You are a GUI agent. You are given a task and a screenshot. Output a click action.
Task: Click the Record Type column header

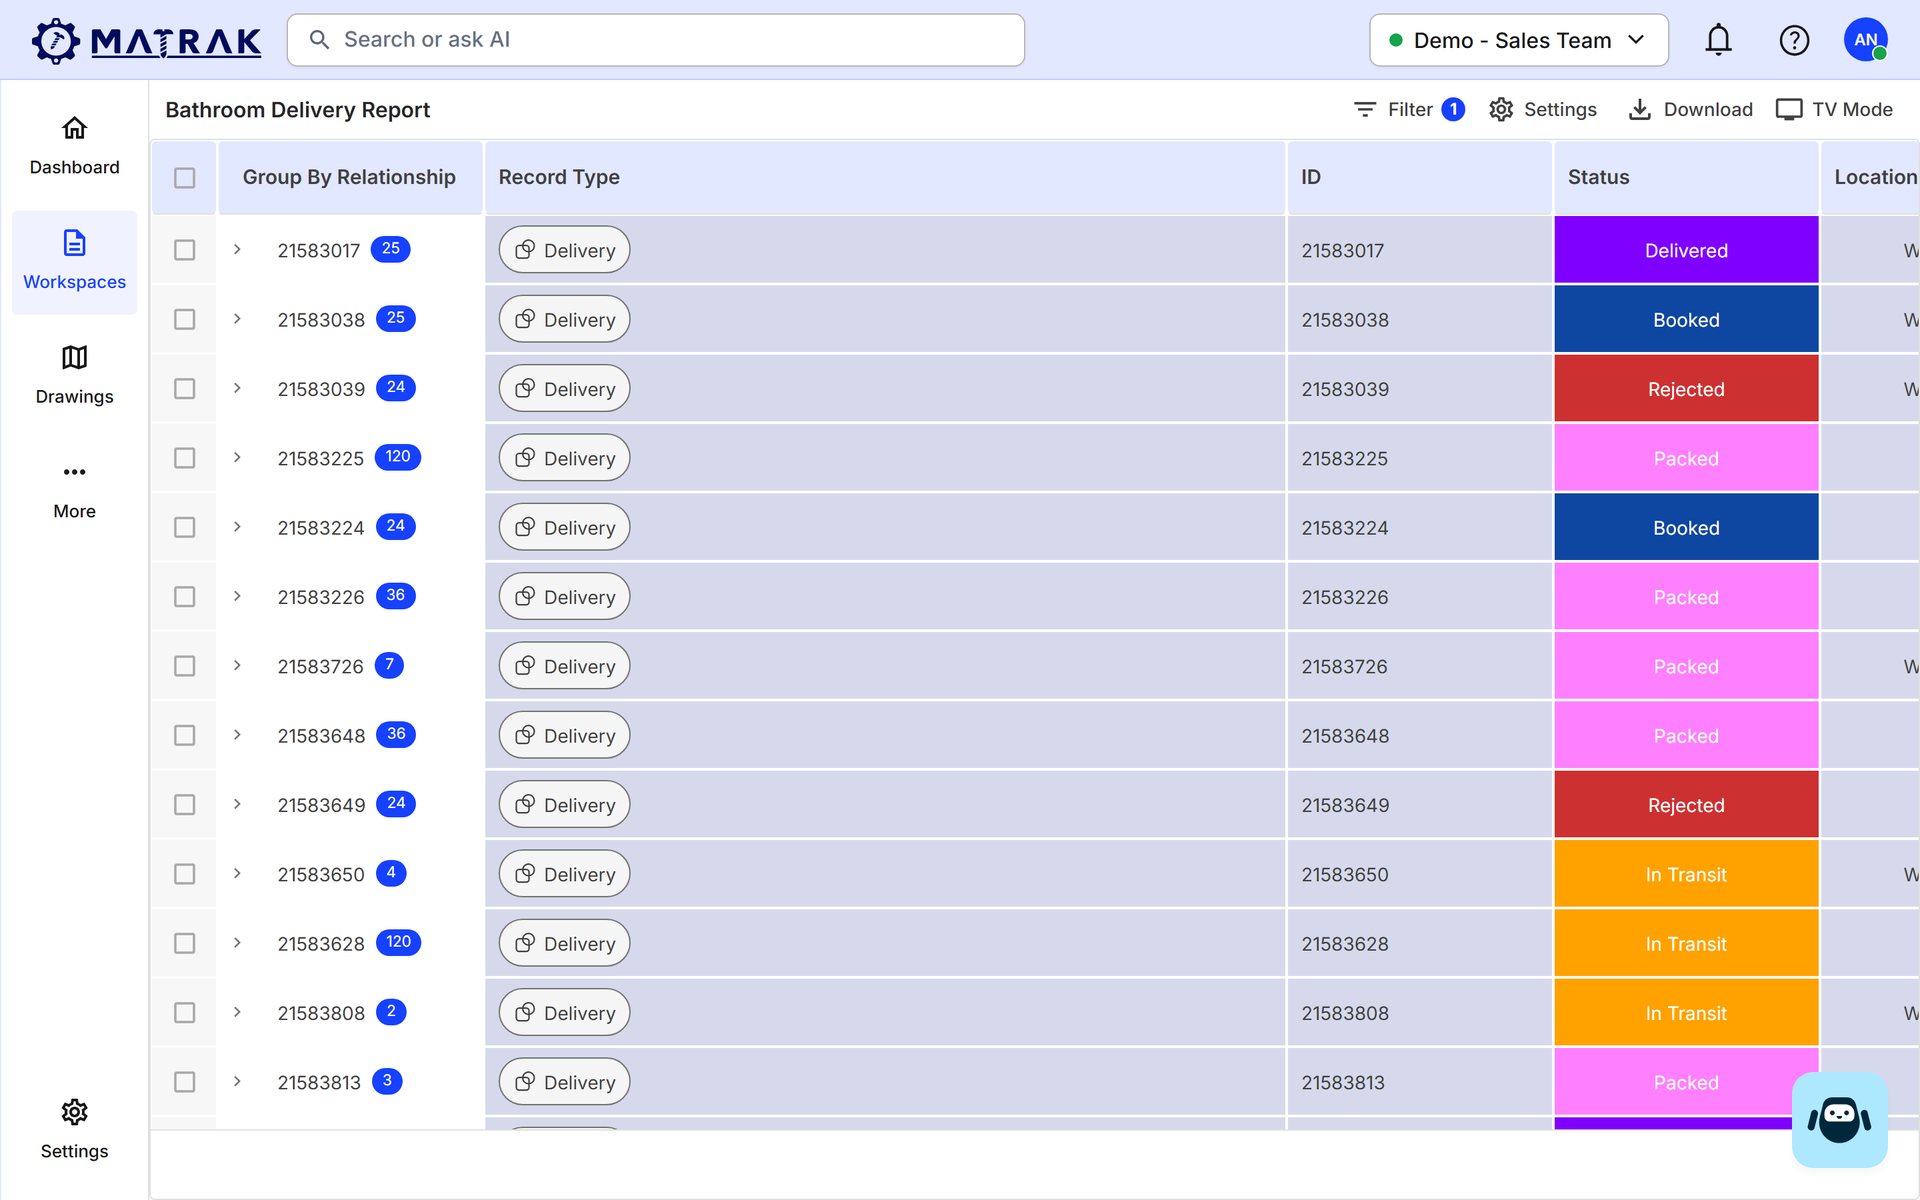[885, 177]
